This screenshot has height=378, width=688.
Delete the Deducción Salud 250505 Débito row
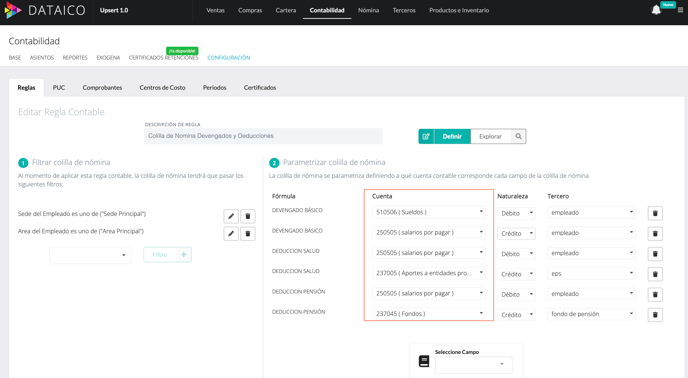655,254
